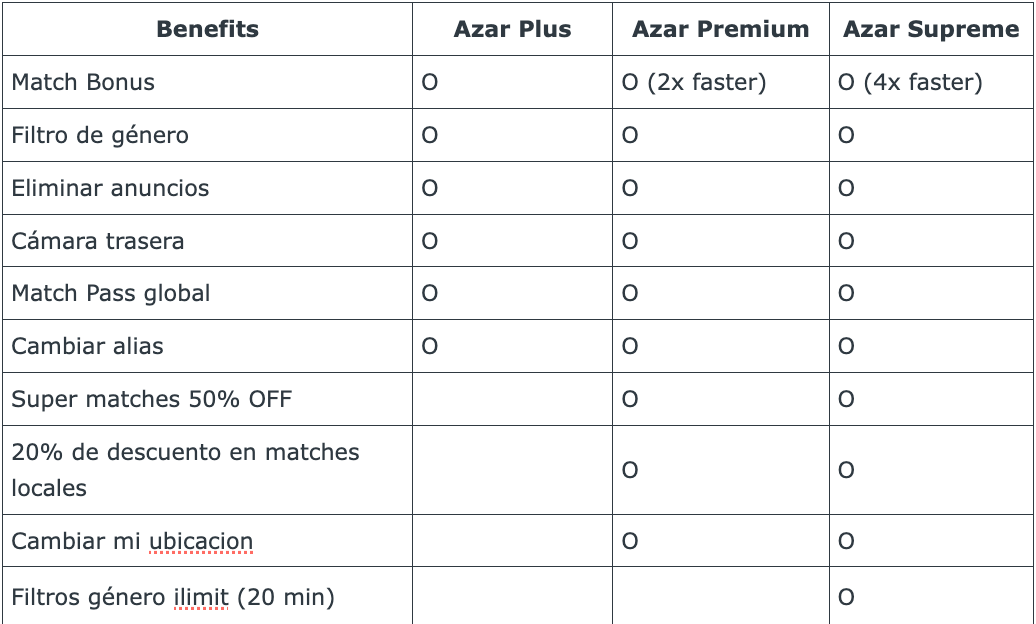1036x624 pixels.
Task: Click the Match Bonus row label
Action: coord(83,82)
